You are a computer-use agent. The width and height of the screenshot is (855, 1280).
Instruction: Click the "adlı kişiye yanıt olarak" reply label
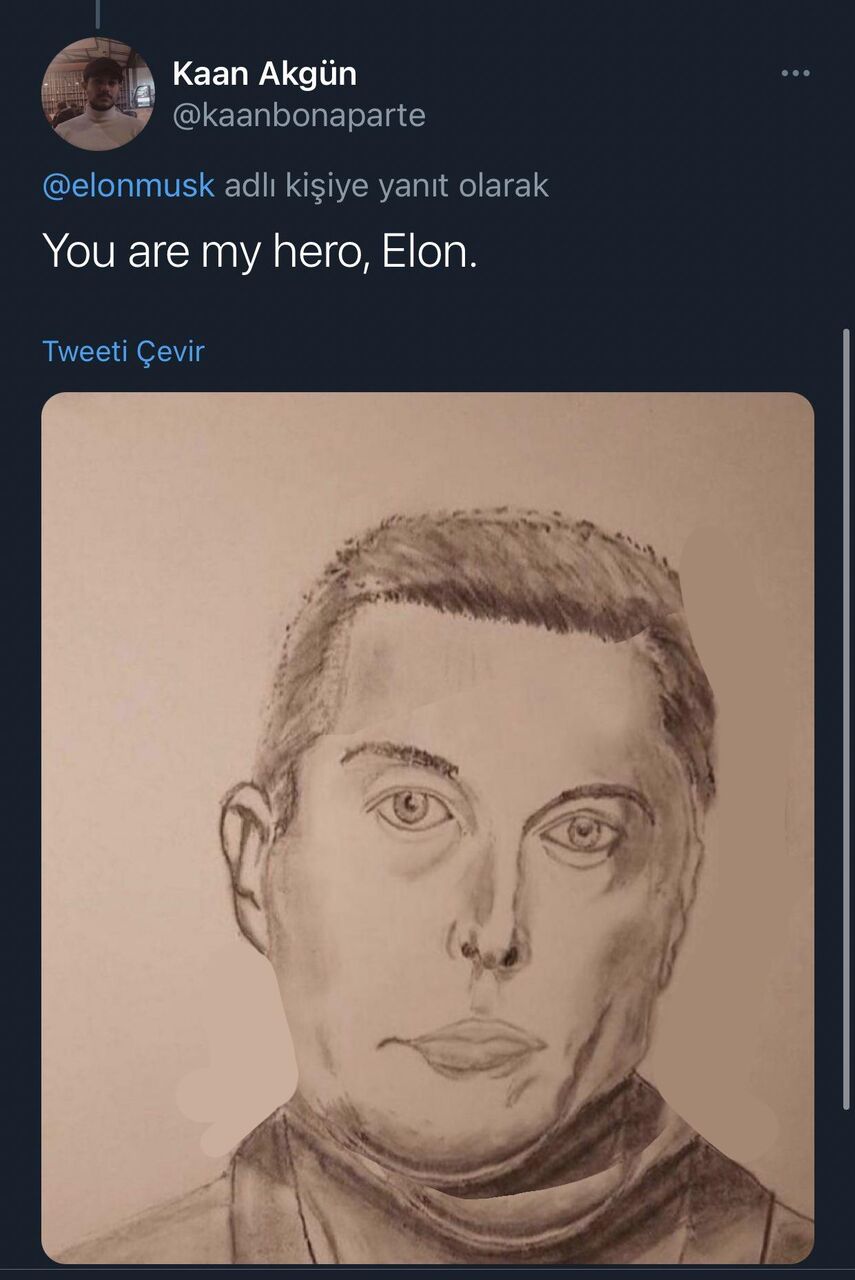pos(386,186)
